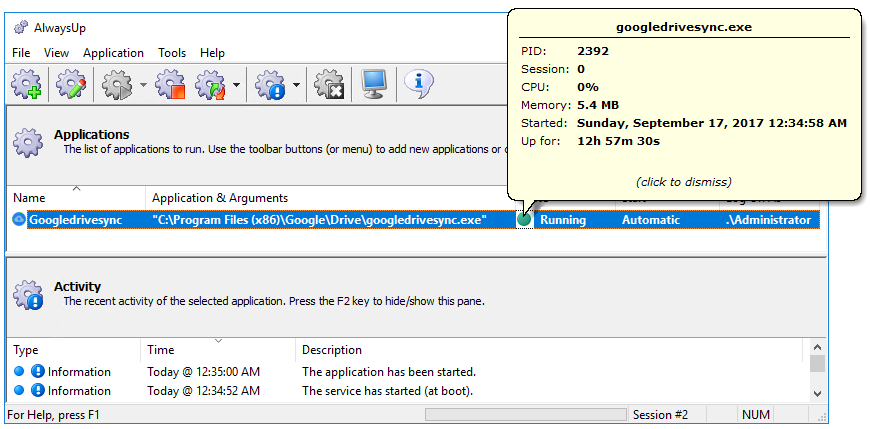
Task: Click the Description column header in Activity
Action: click(549, 350)
